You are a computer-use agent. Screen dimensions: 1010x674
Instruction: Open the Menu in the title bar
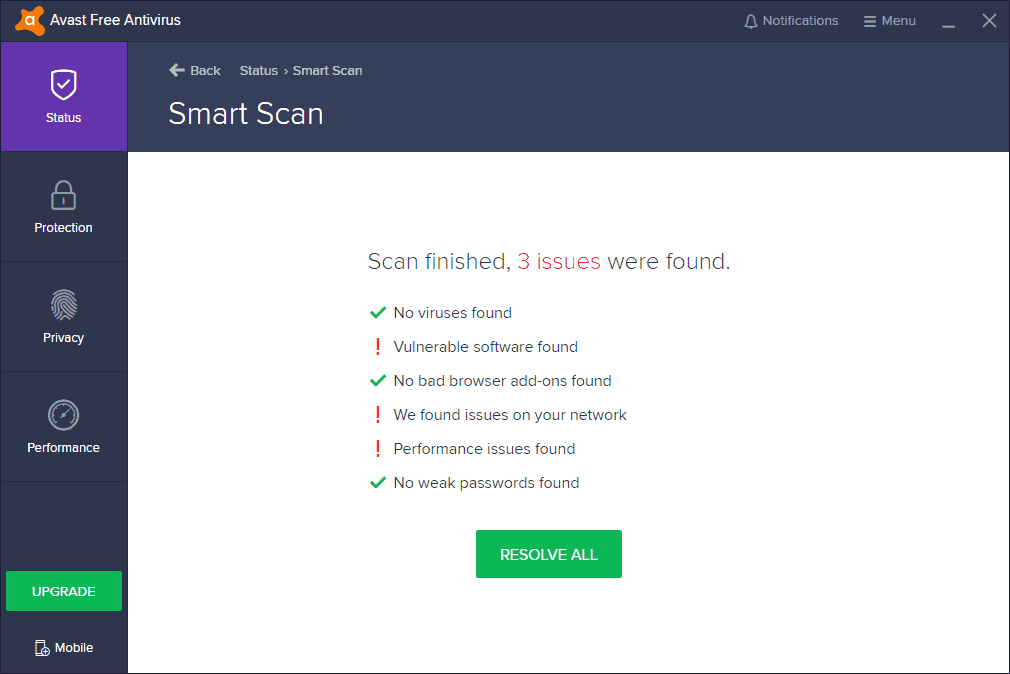[889, 20]
